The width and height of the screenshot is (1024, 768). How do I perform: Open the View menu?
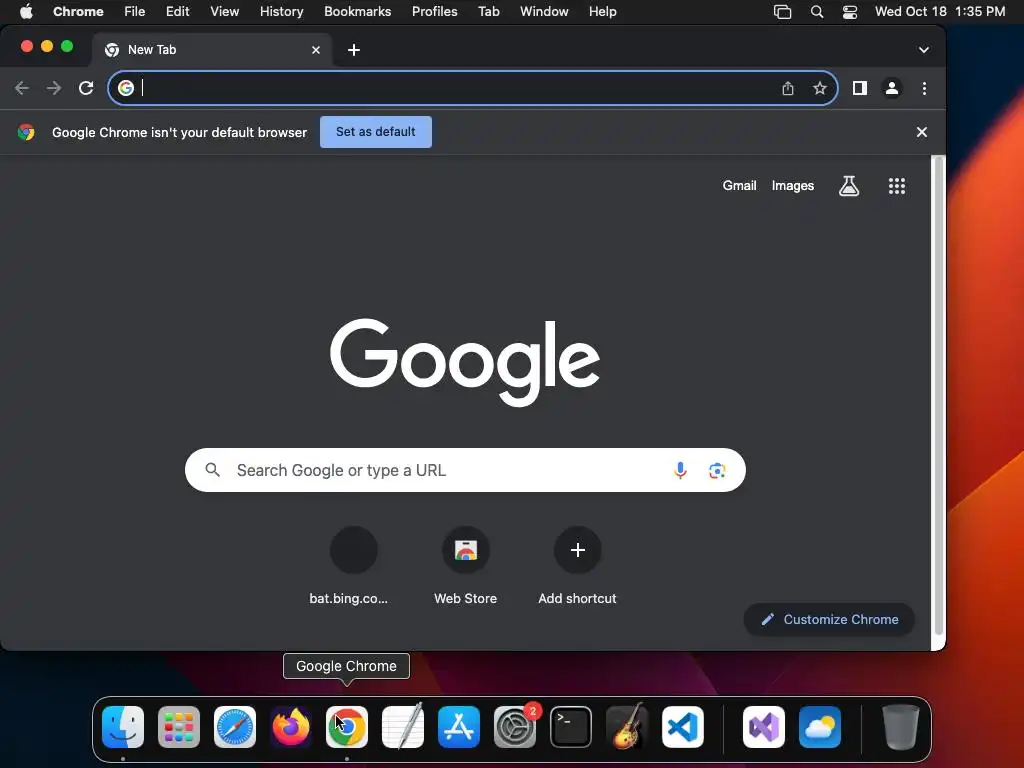[x=224, y=12]
